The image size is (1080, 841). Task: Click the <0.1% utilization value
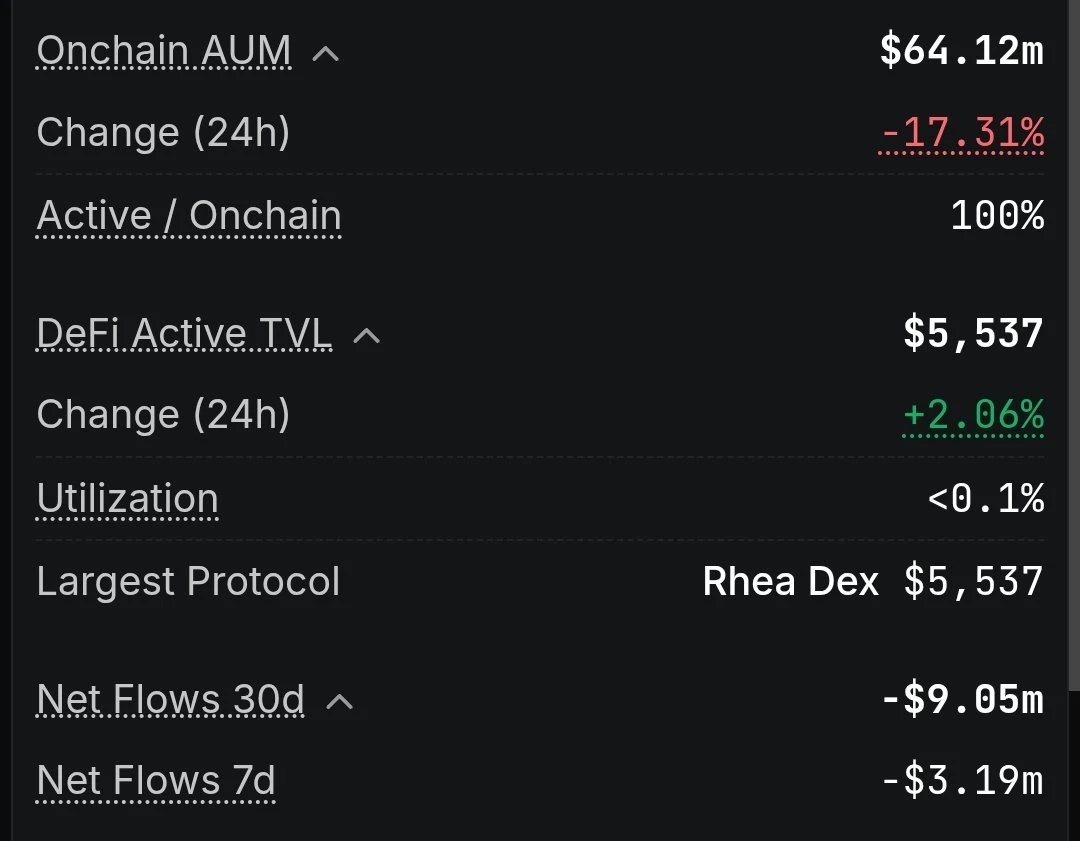986,498
